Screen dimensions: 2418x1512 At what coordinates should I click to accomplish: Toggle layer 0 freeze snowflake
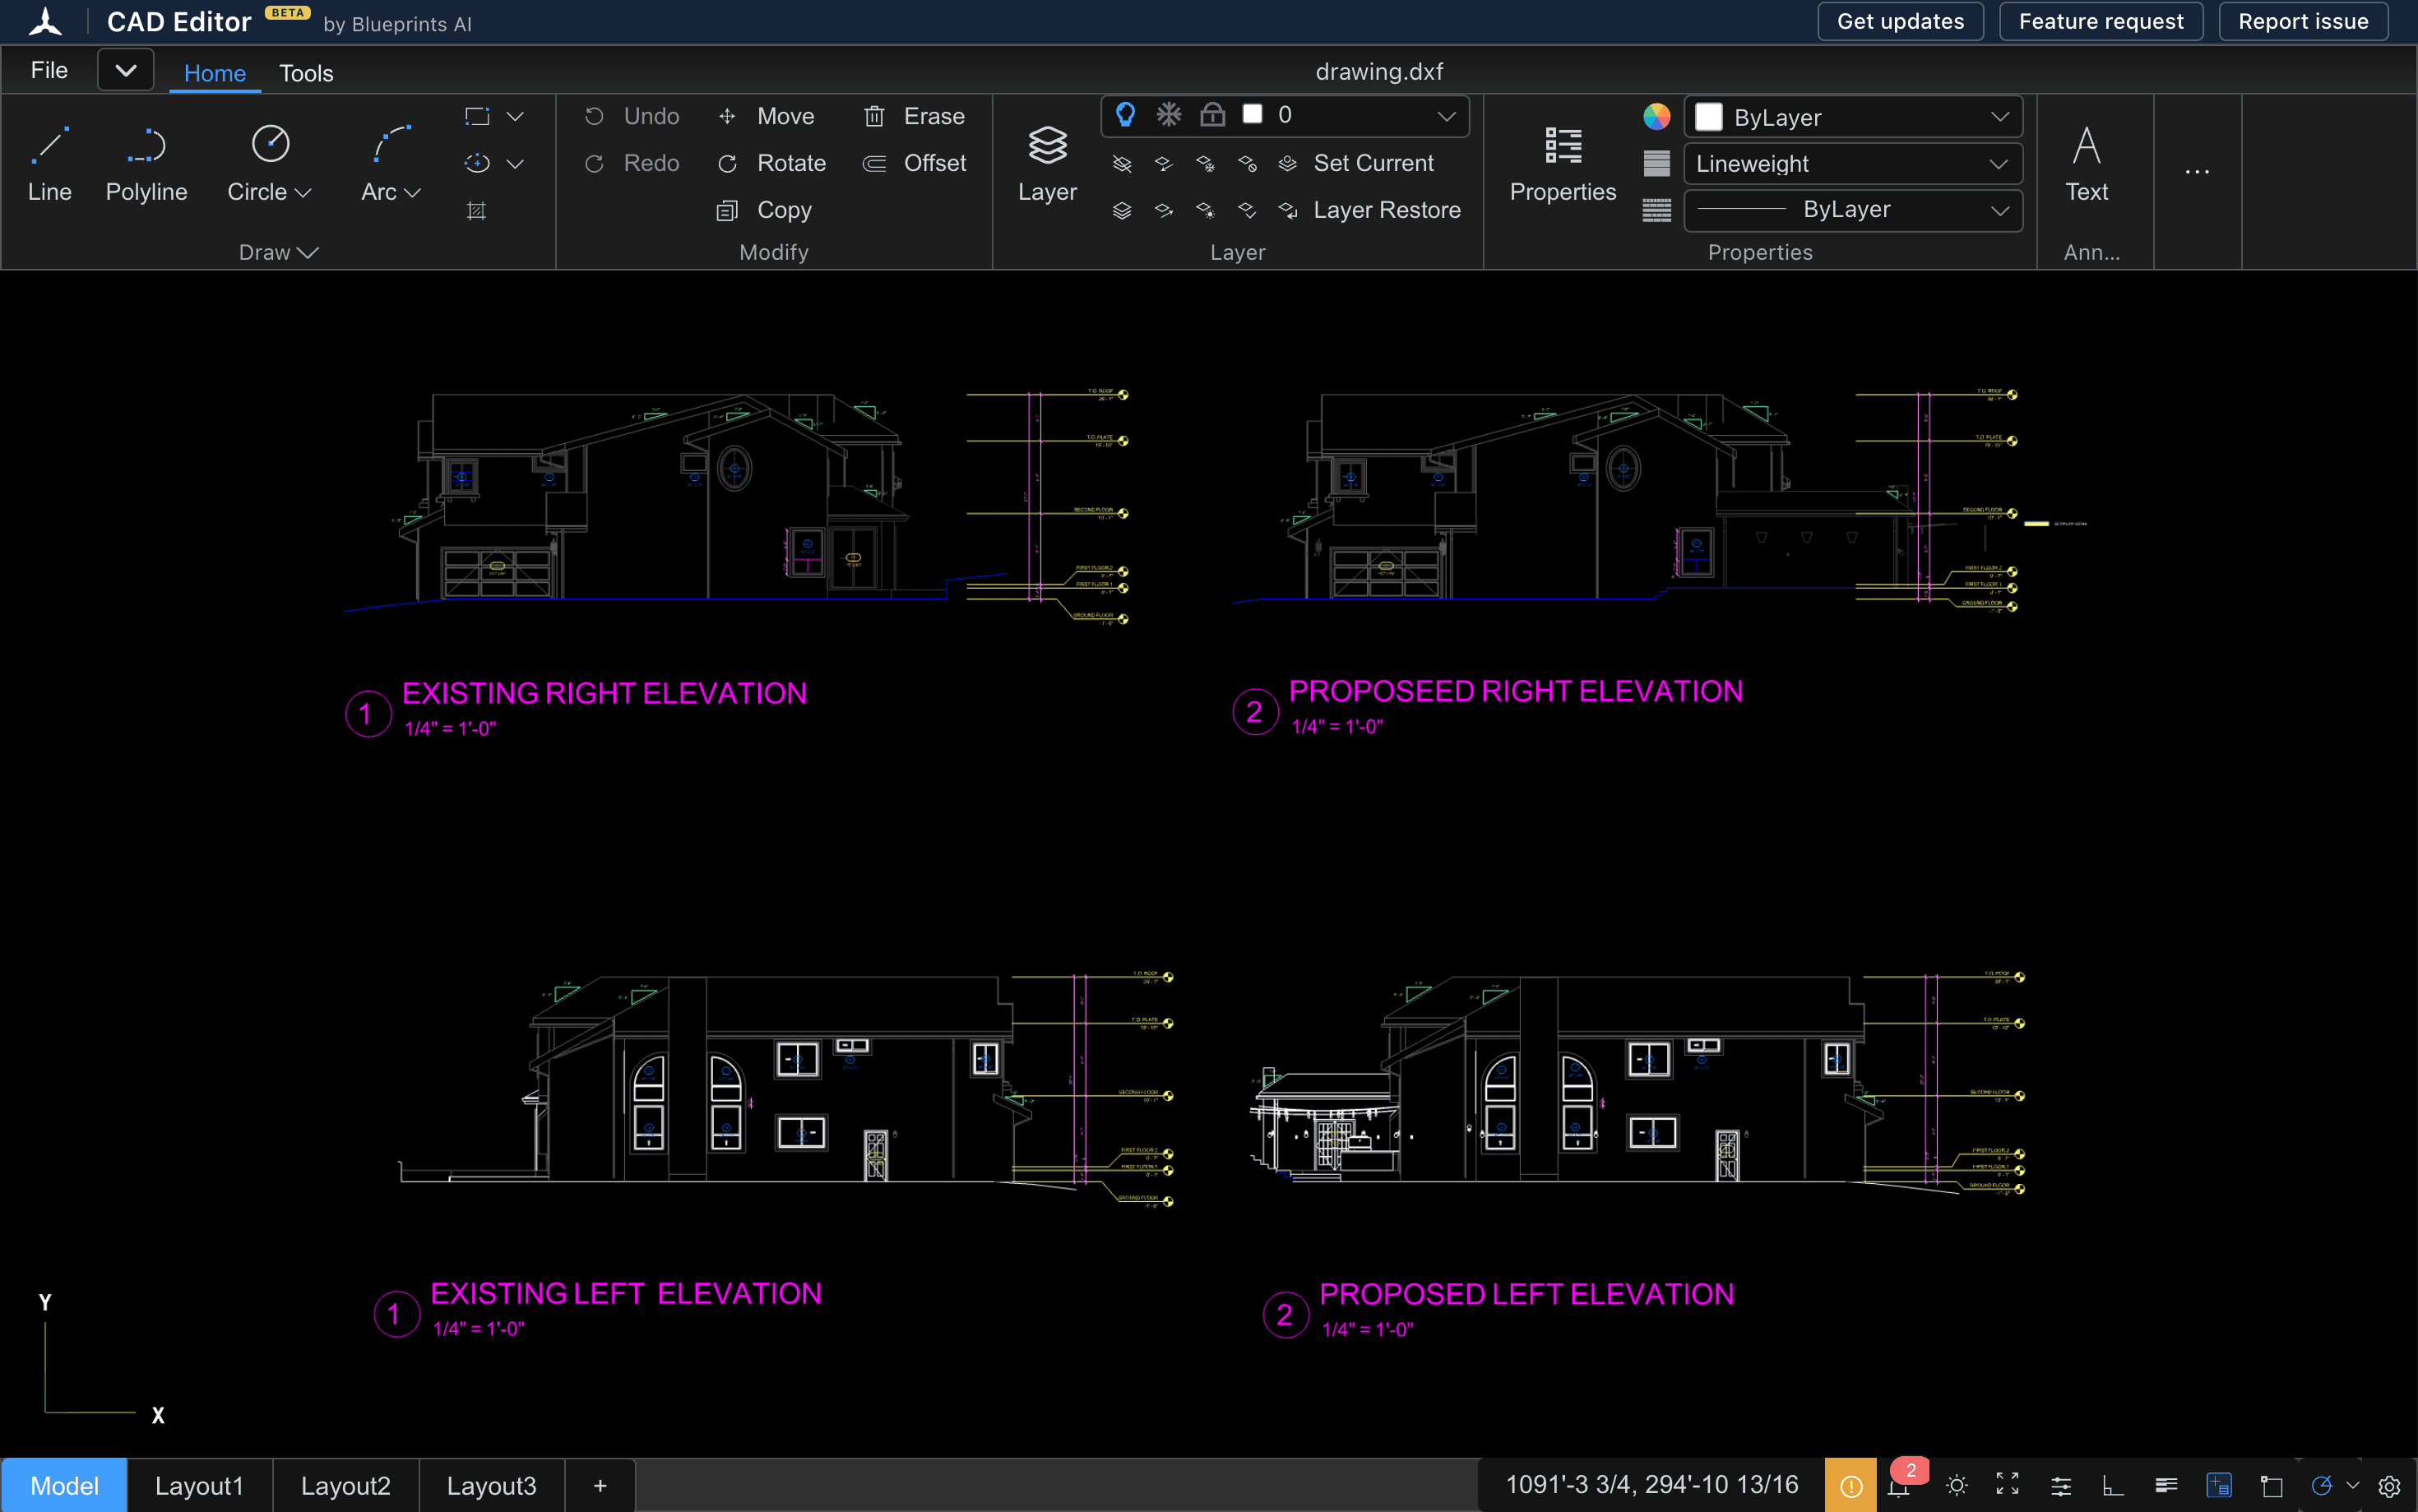point(1168,115)
